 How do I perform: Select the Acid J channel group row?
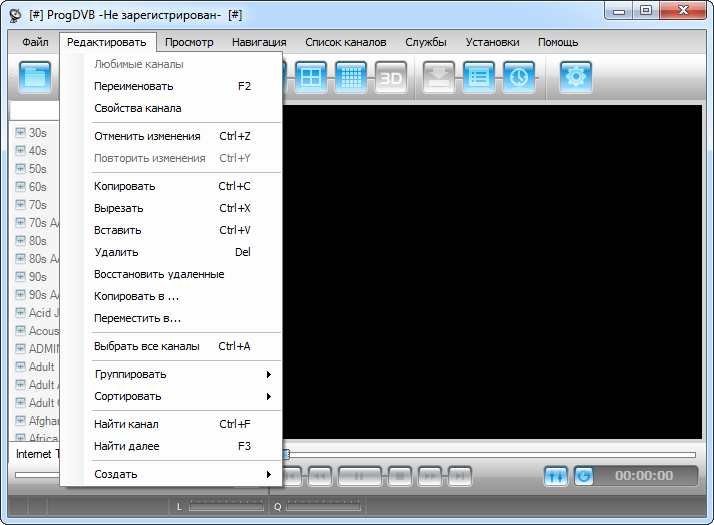36,313
